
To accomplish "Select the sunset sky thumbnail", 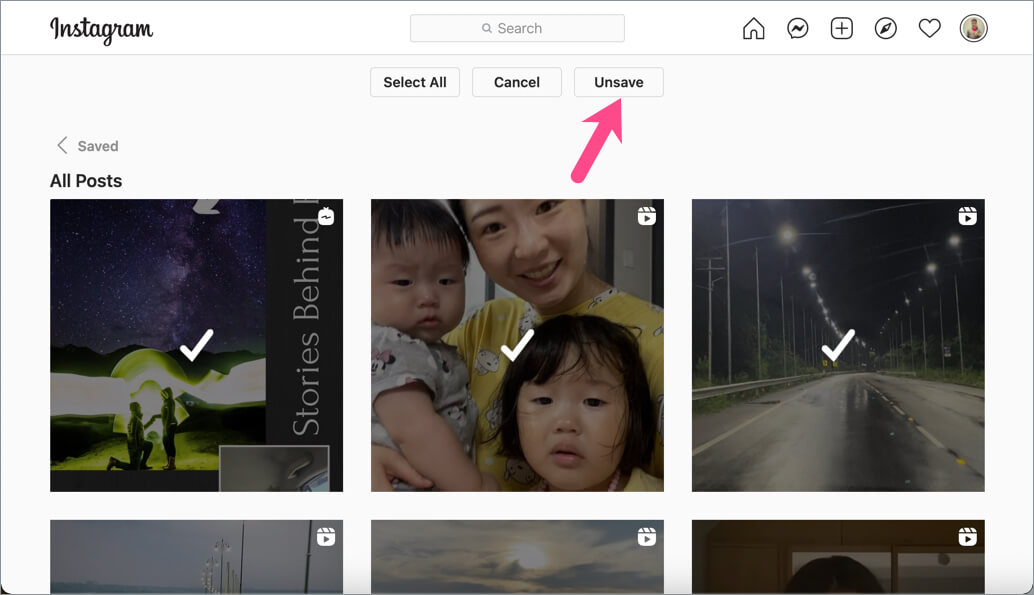I will click(x=517, y=557).
